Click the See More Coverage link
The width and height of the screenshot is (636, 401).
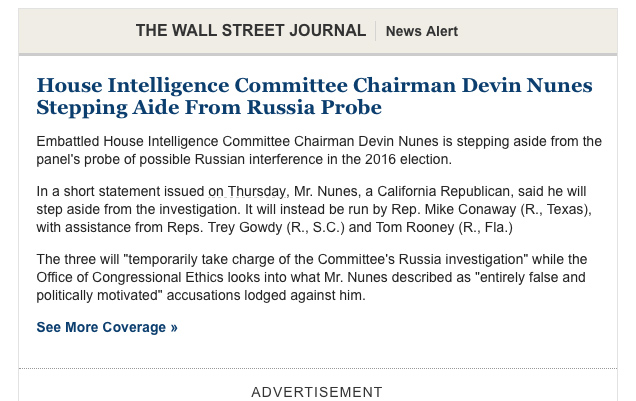[x=107, y=327]
